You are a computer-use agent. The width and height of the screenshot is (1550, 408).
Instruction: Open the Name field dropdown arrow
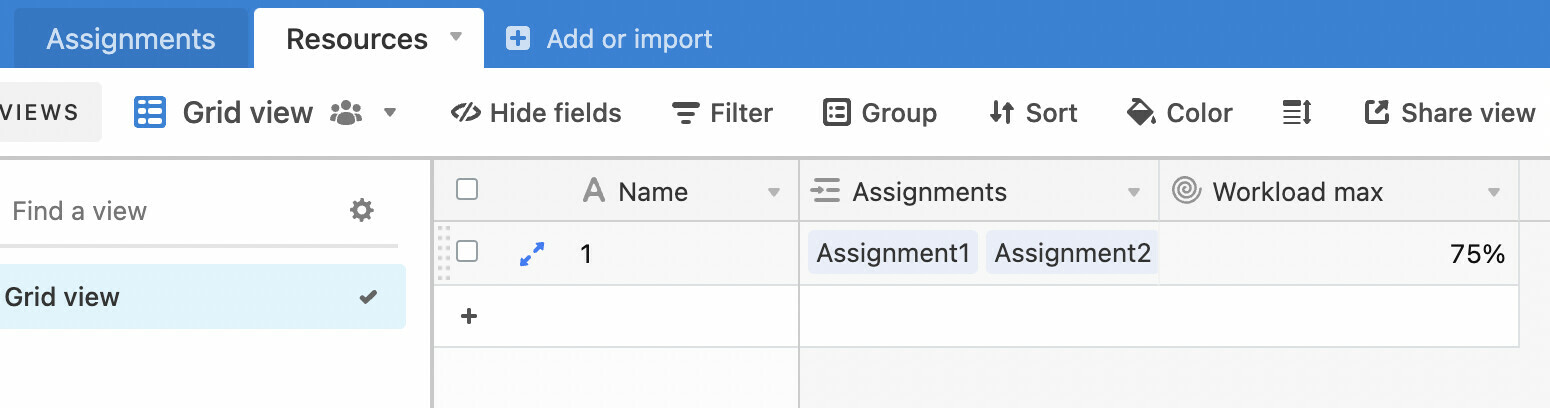coord(773,192)
